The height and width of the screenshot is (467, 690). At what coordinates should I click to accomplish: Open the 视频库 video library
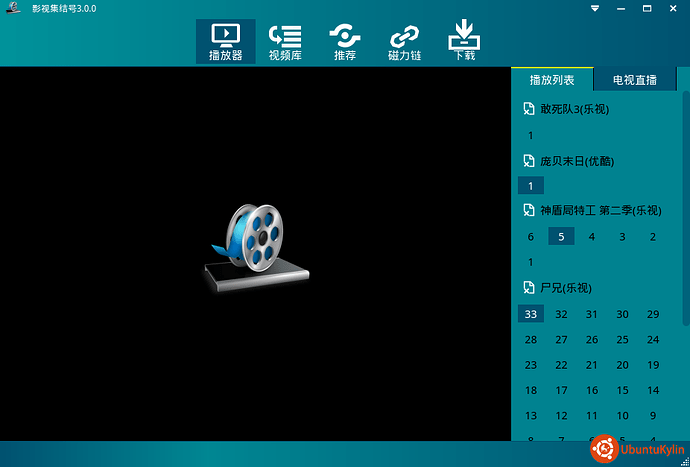[285, 42]
